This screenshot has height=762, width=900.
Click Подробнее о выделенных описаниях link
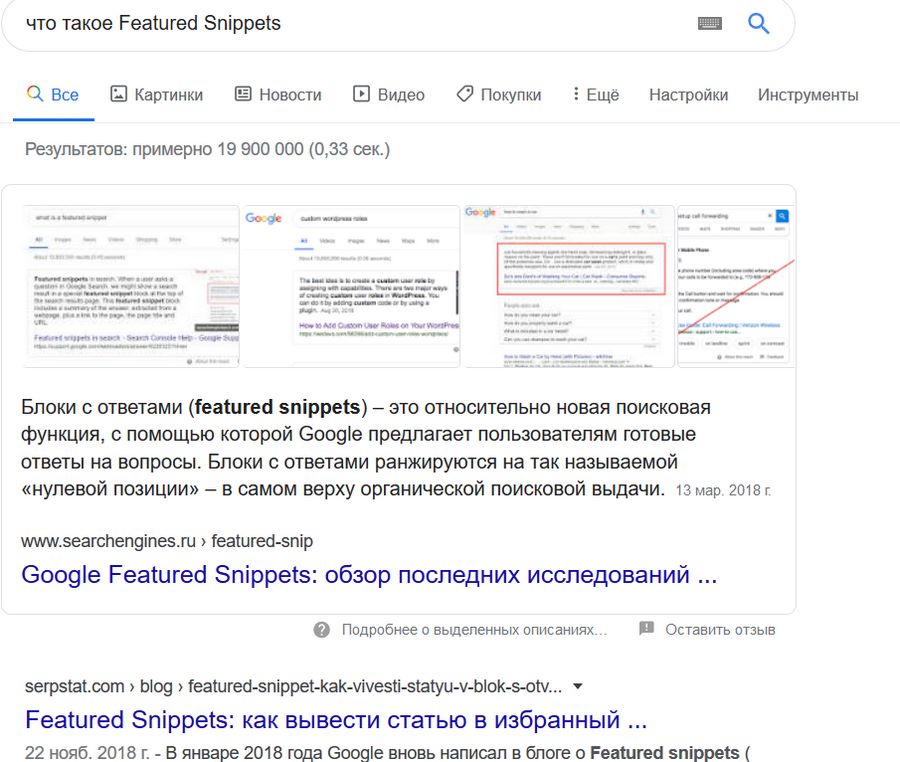click(x=474, y=630)
